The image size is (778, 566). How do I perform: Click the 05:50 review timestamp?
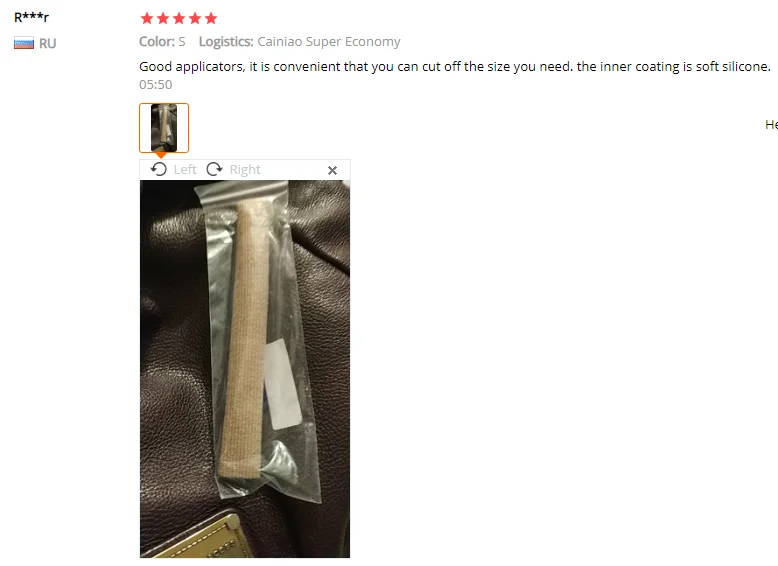pyautogui.click(x=155, y=85)
